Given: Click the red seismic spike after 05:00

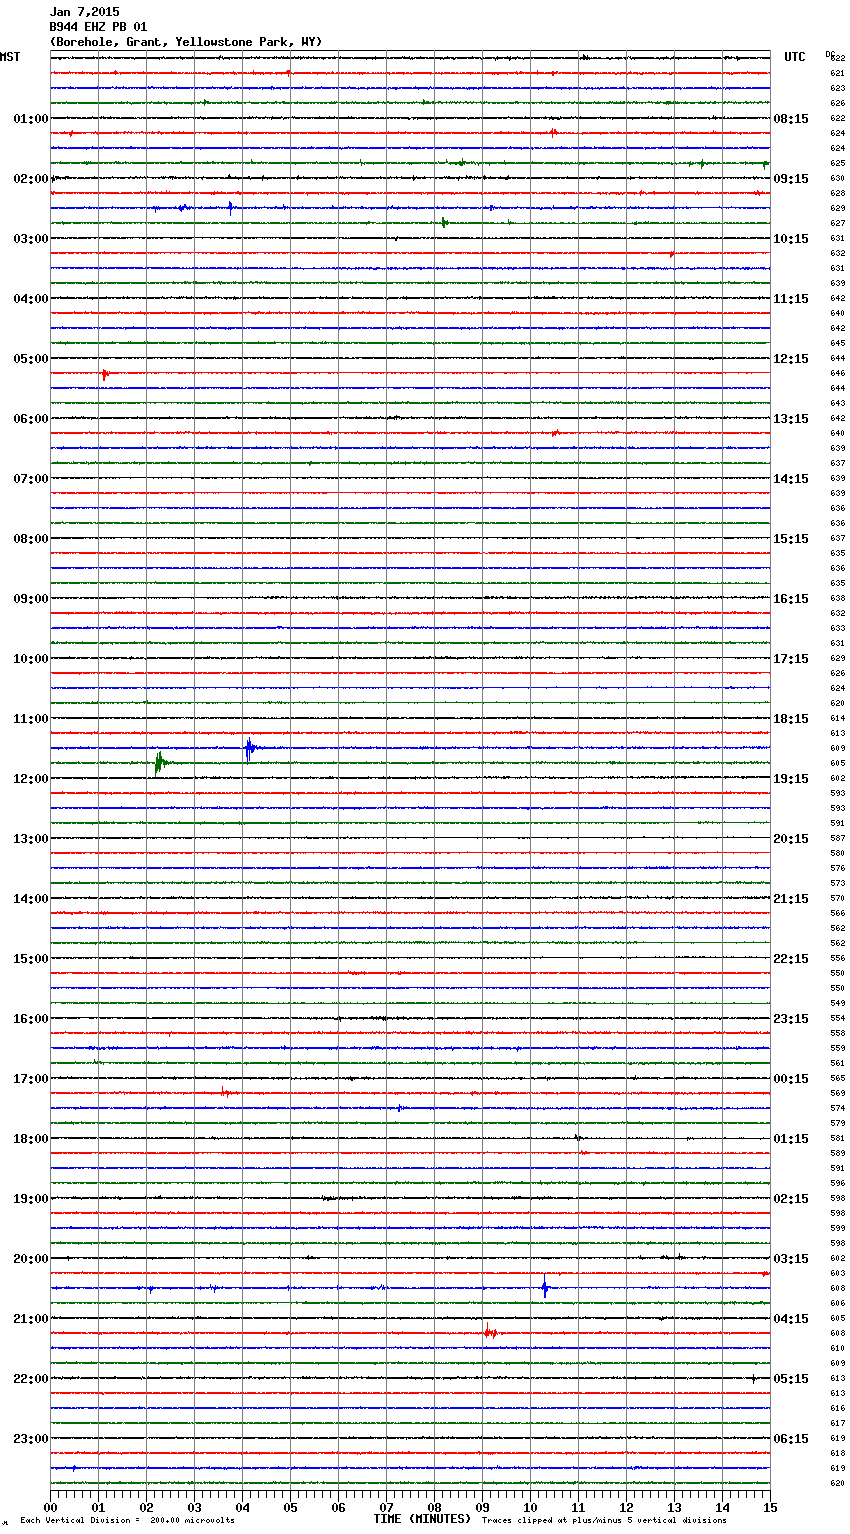Looking at the screenshot, I should 104,374.
